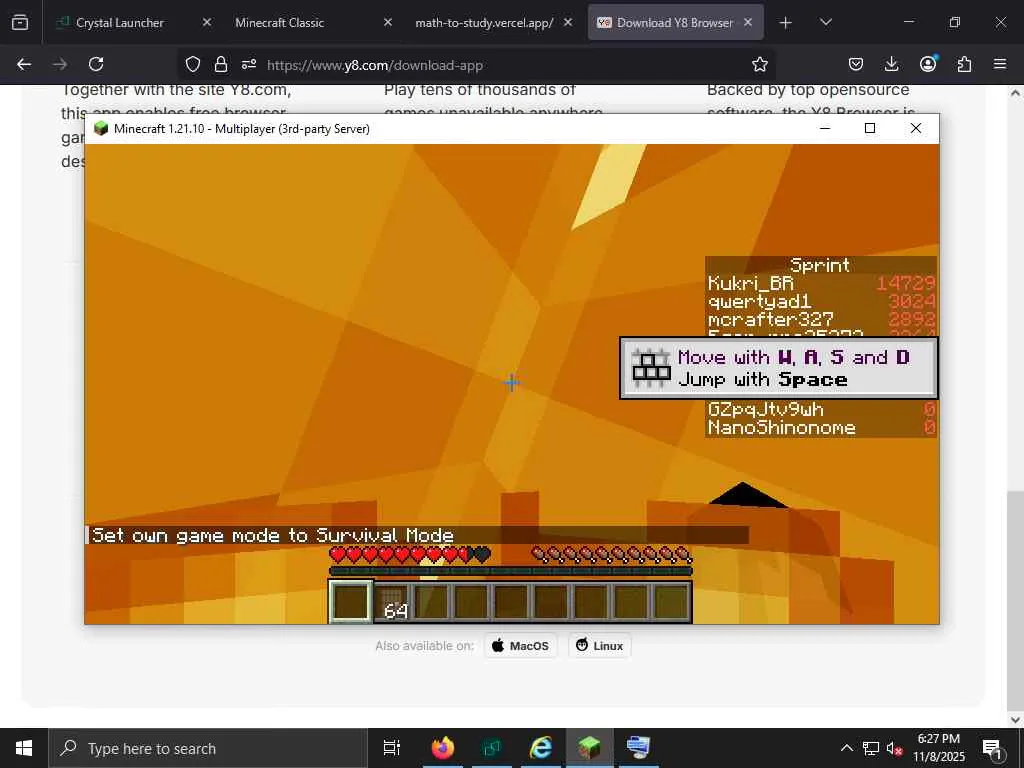Open the Windows Start menu

pyautogui.click(x=24, y=748)
